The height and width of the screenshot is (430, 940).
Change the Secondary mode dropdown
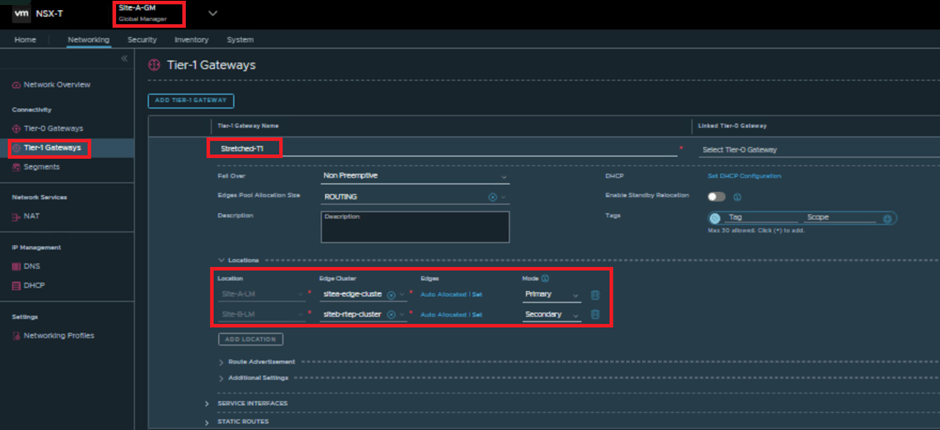pyautogui.click(x=552, y=315)
